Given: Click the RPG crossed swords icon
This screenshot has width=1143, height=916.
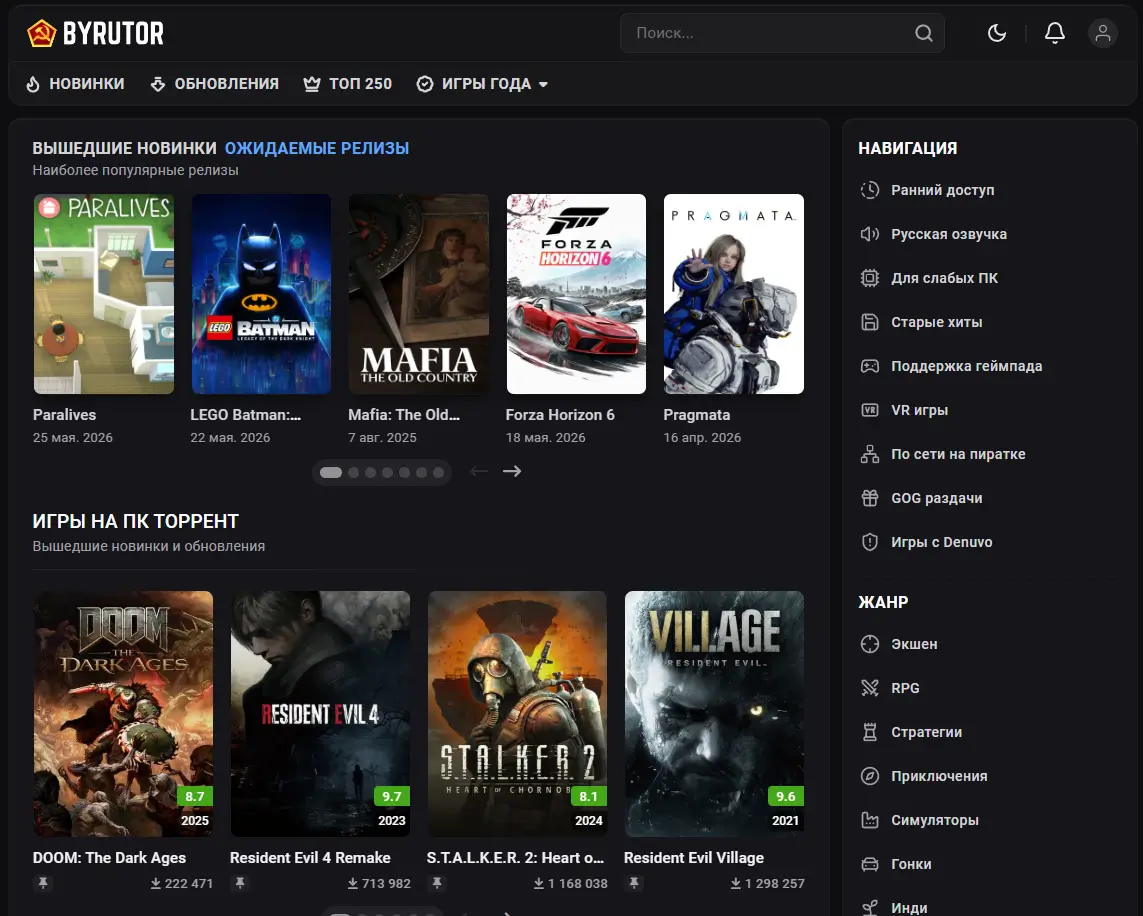Looking at the screenshot, I should point(870,688).
